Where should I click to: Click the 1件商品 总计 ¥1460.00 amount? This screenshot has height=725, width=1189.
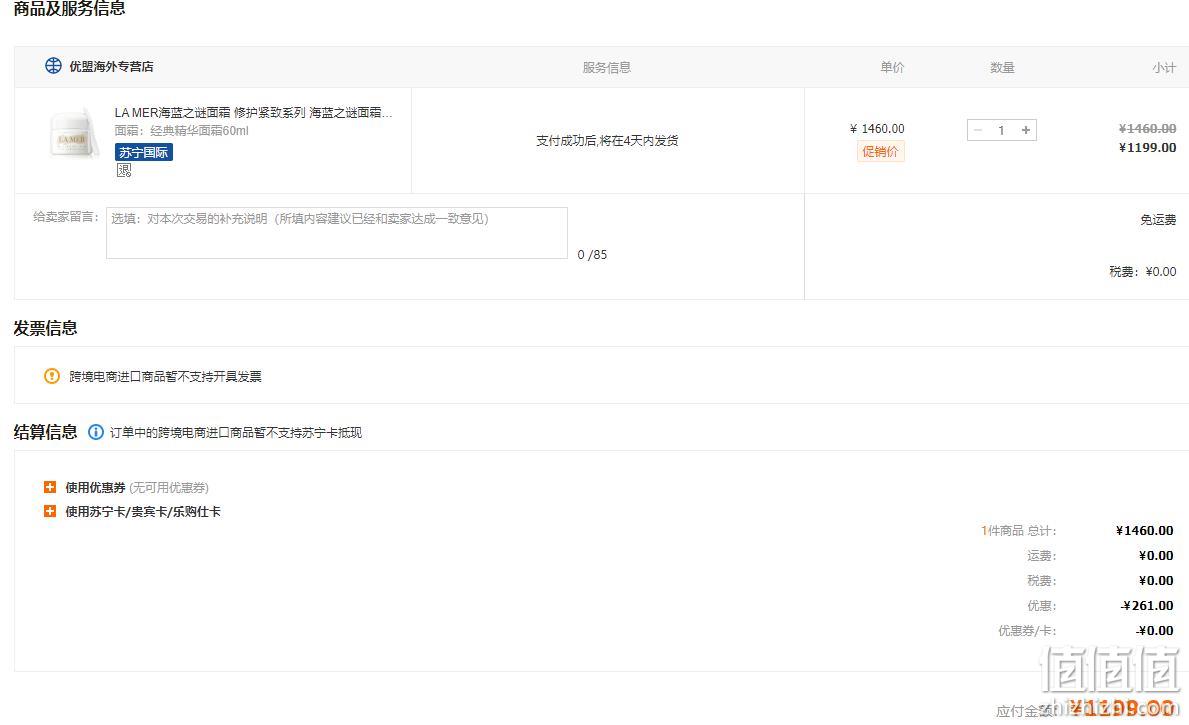(1144, 531)
